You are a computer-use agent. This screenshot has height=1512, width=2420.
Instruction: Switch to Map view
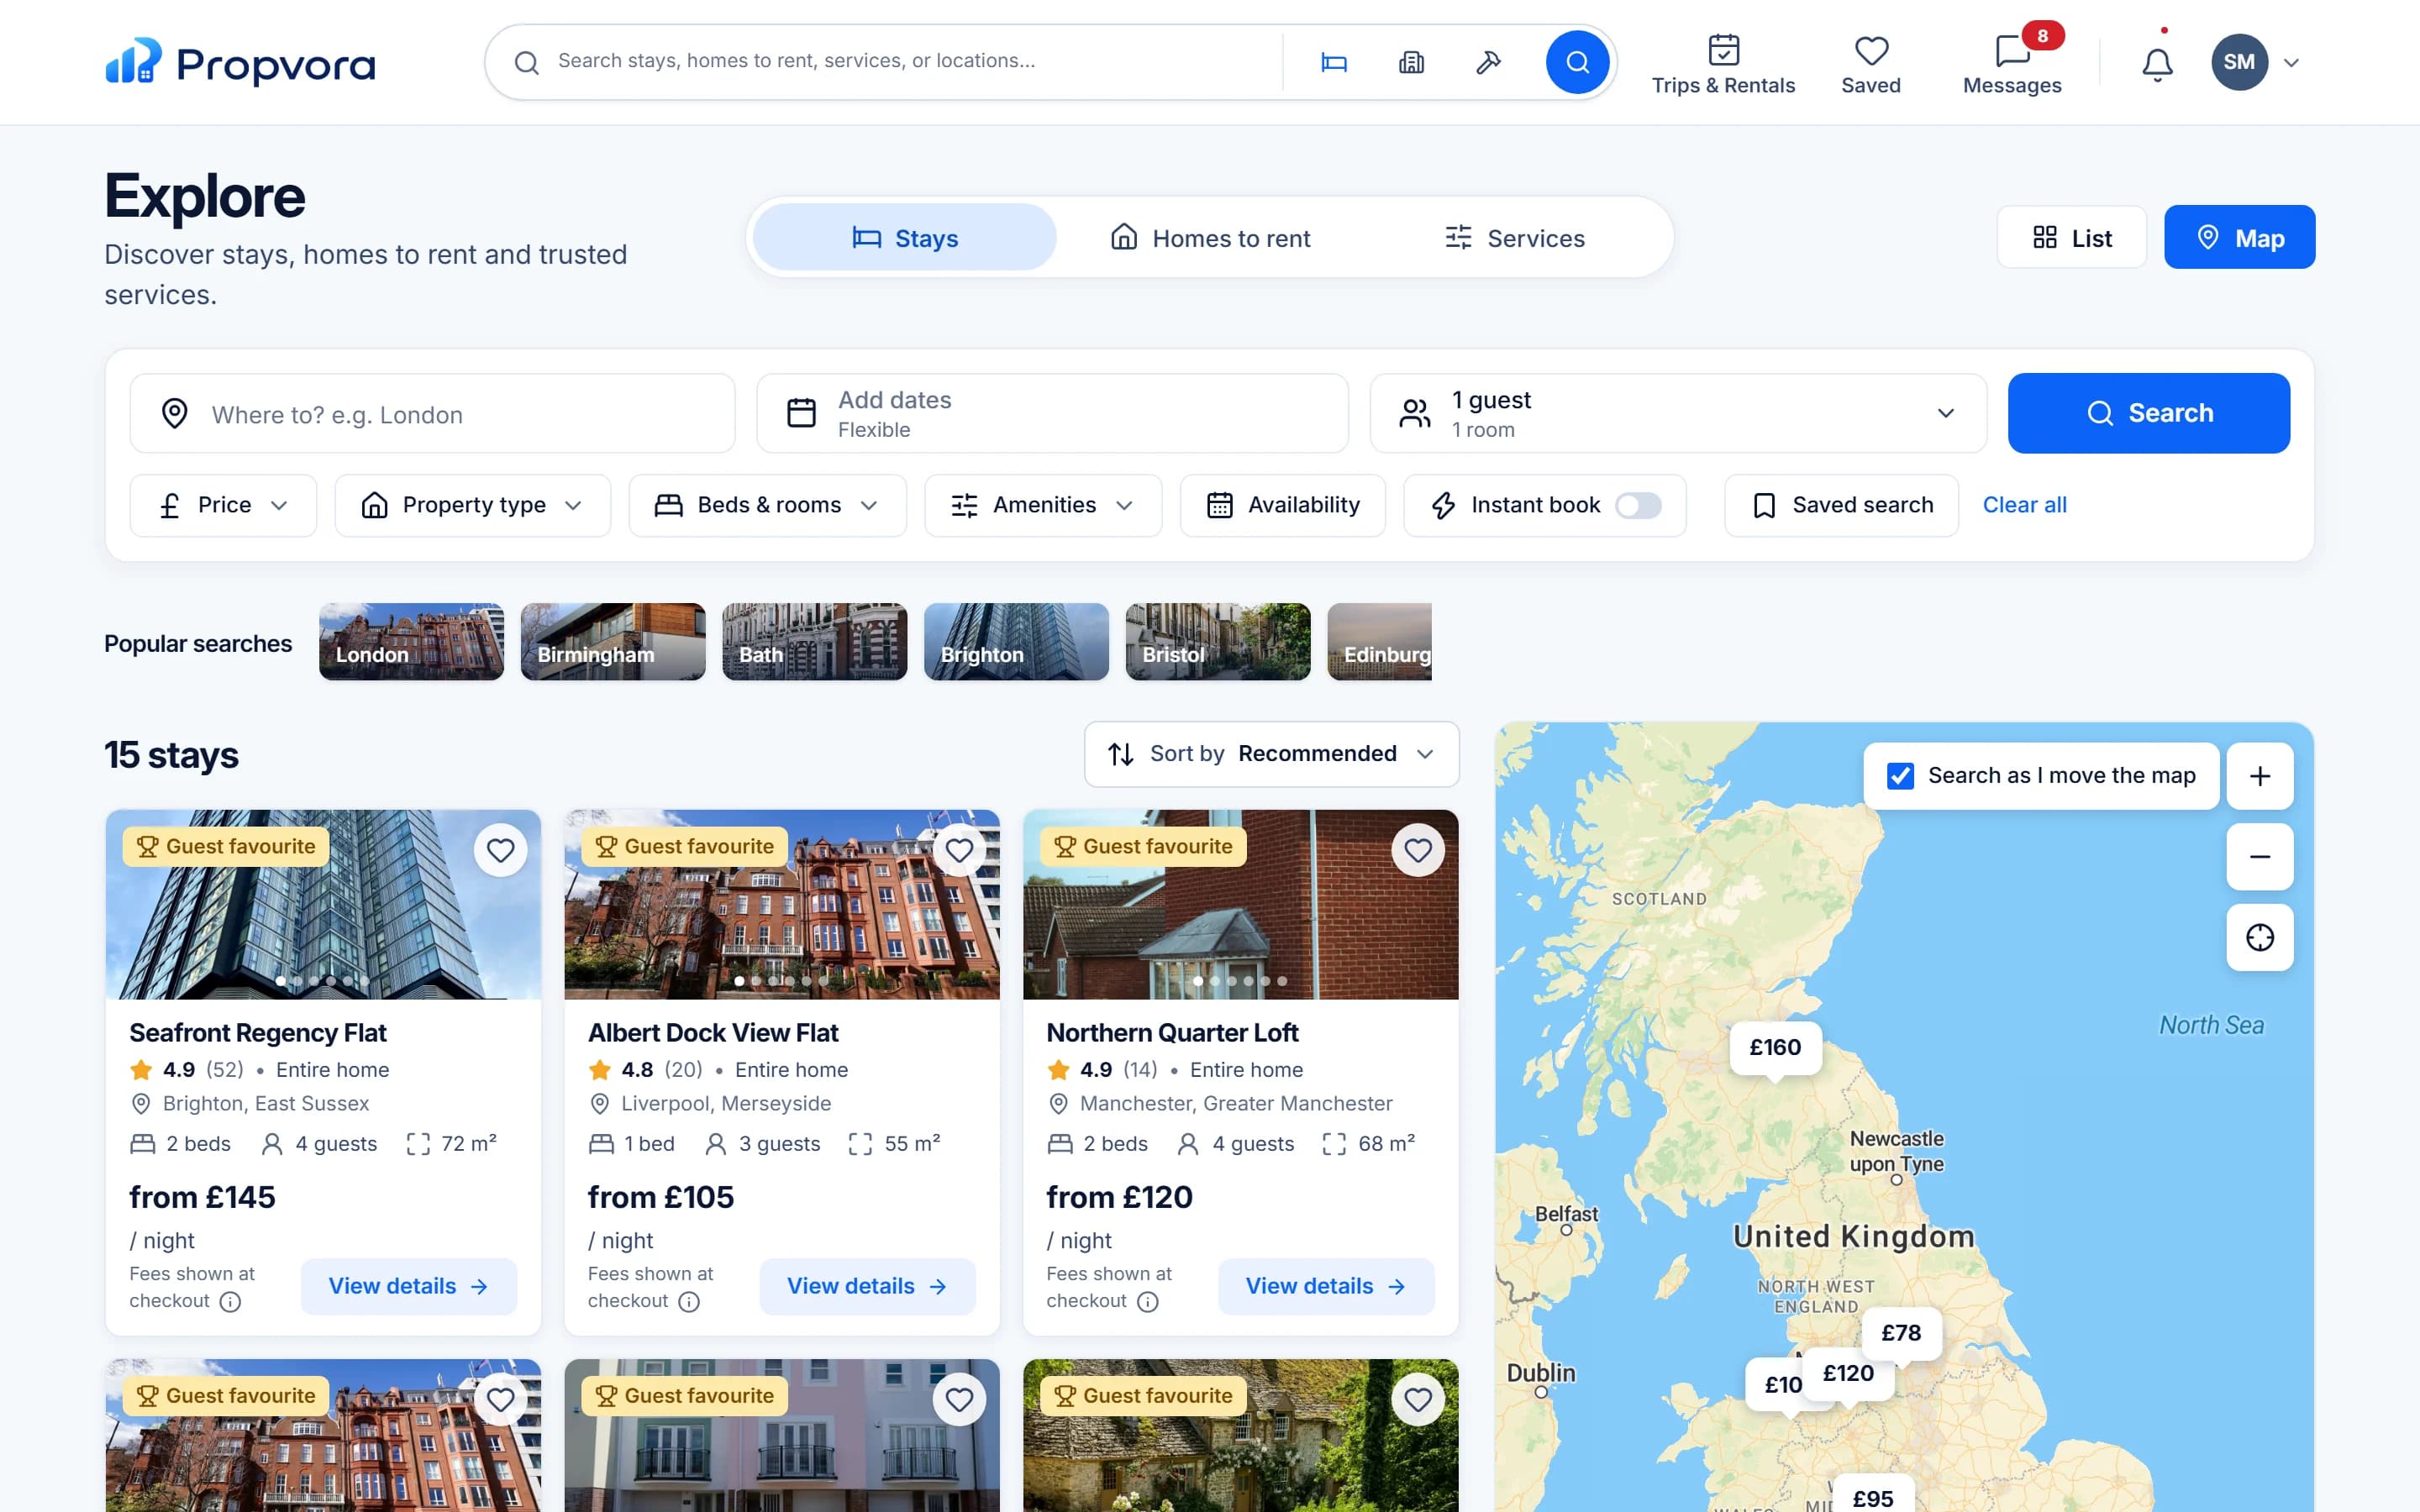coord(2240,237)
